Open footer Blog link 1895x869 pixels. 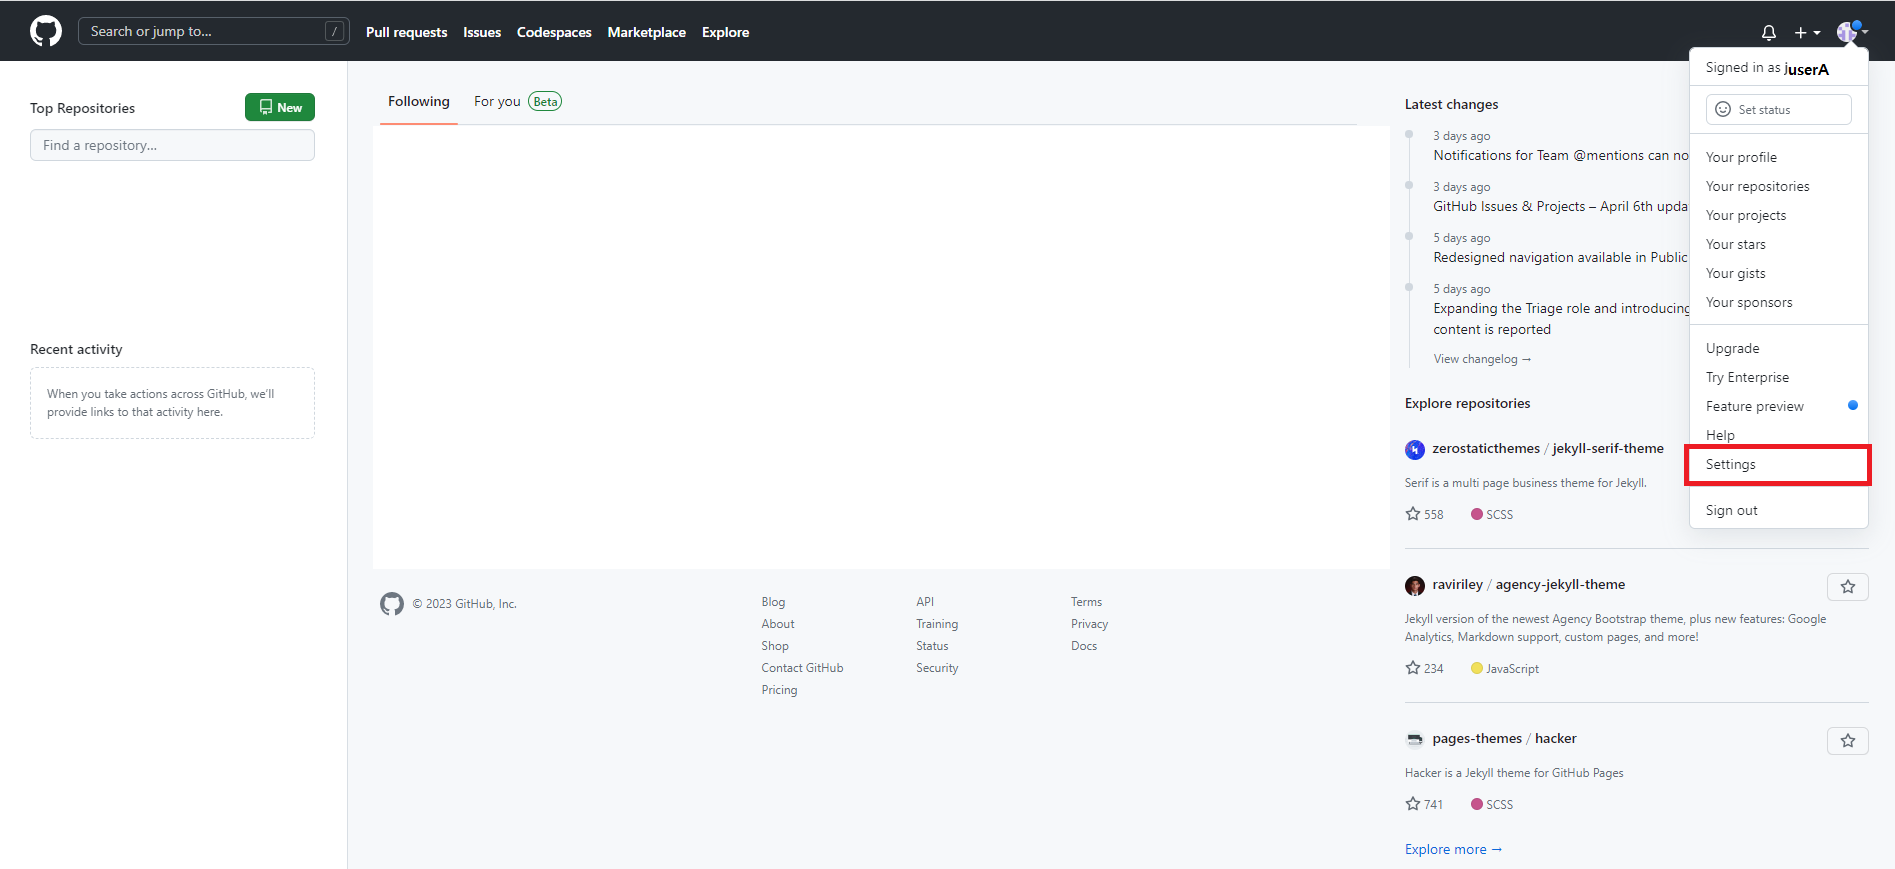pos(773,602)
